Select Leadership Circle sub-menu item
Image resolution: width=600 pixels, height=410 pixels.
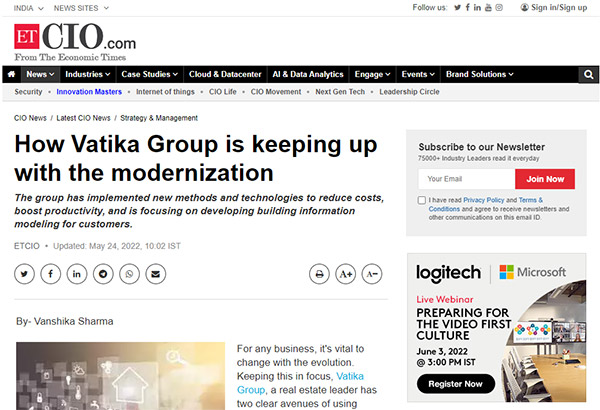(409, 92)
